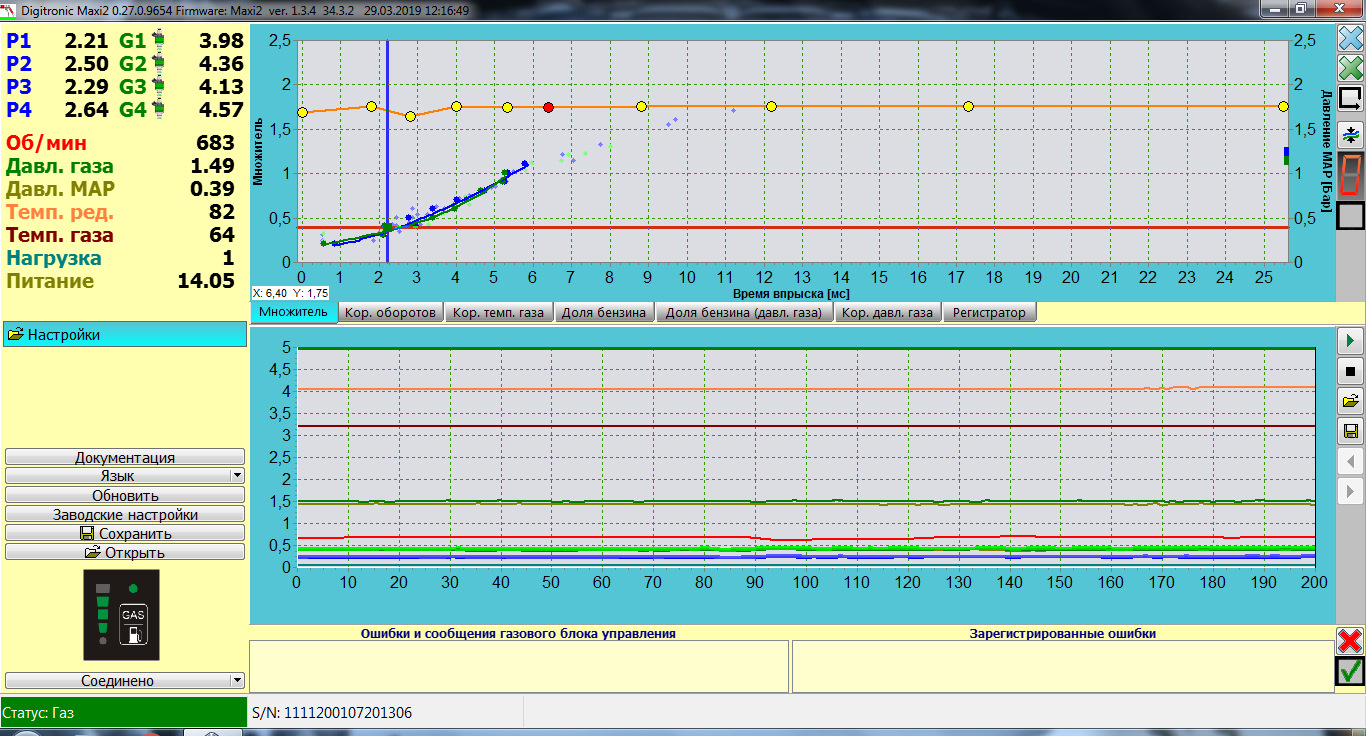Switch to the Регистратор tab
This screenshot has width=1366, height=736.
(989, 313)
